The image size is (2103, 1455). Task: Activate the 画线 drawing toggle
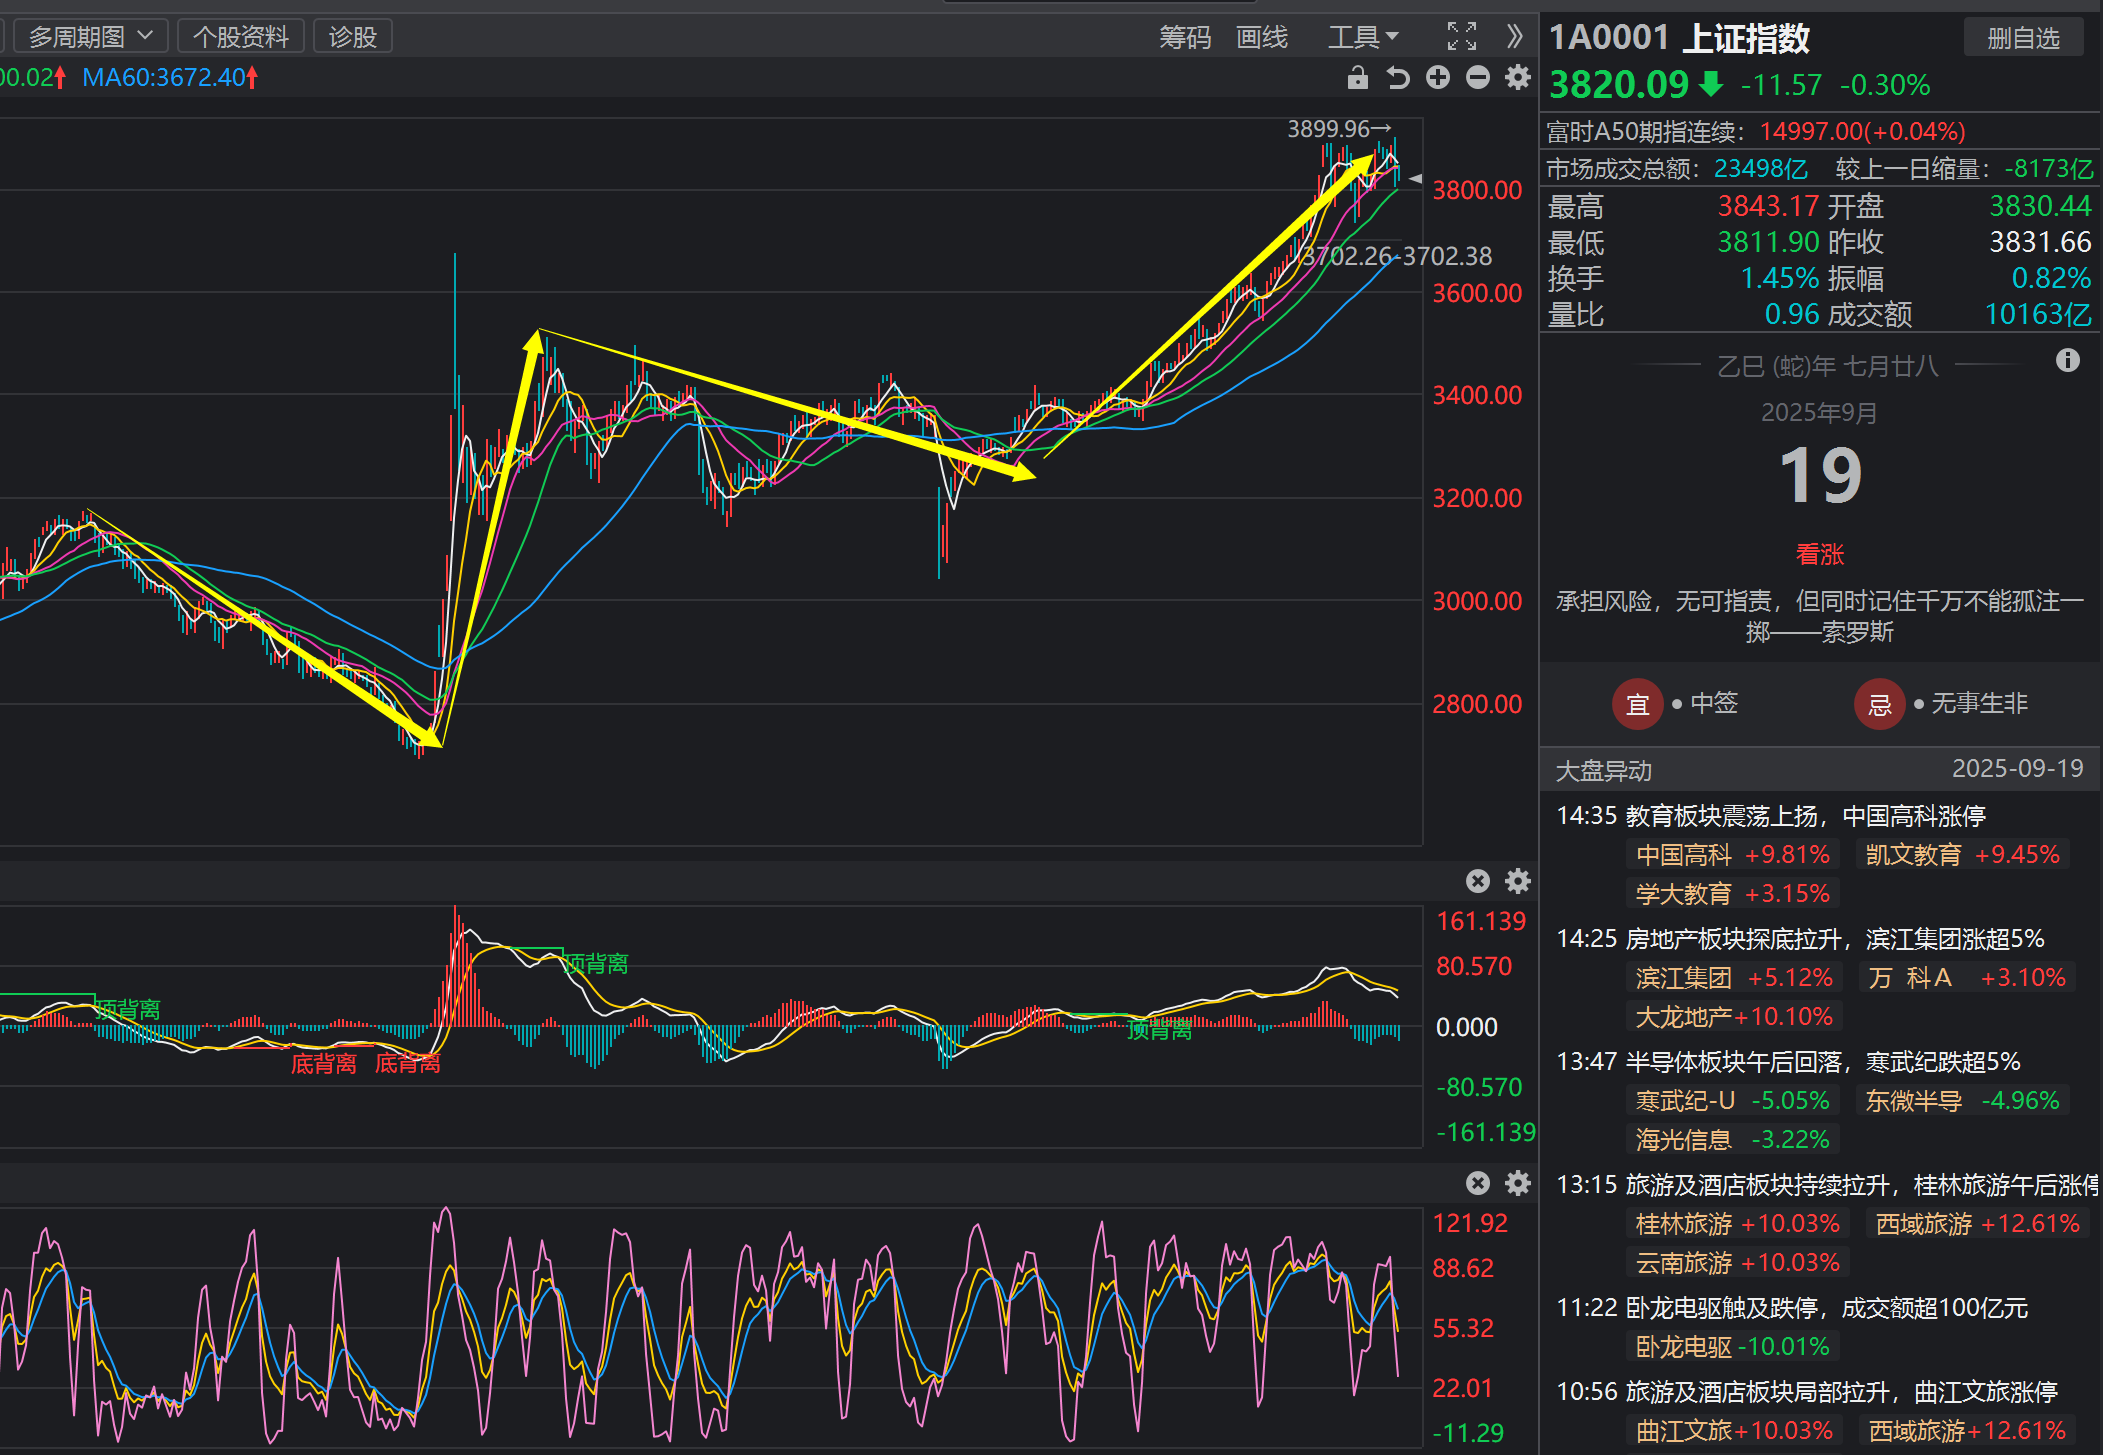coord(1262,37)
